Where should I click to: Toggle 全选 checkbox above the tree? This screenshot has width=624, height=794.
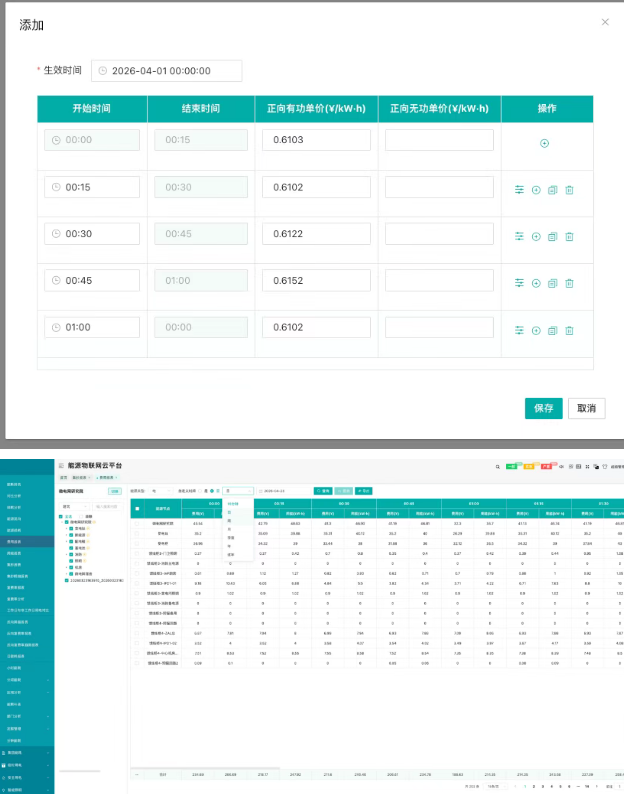coord(61,516)
